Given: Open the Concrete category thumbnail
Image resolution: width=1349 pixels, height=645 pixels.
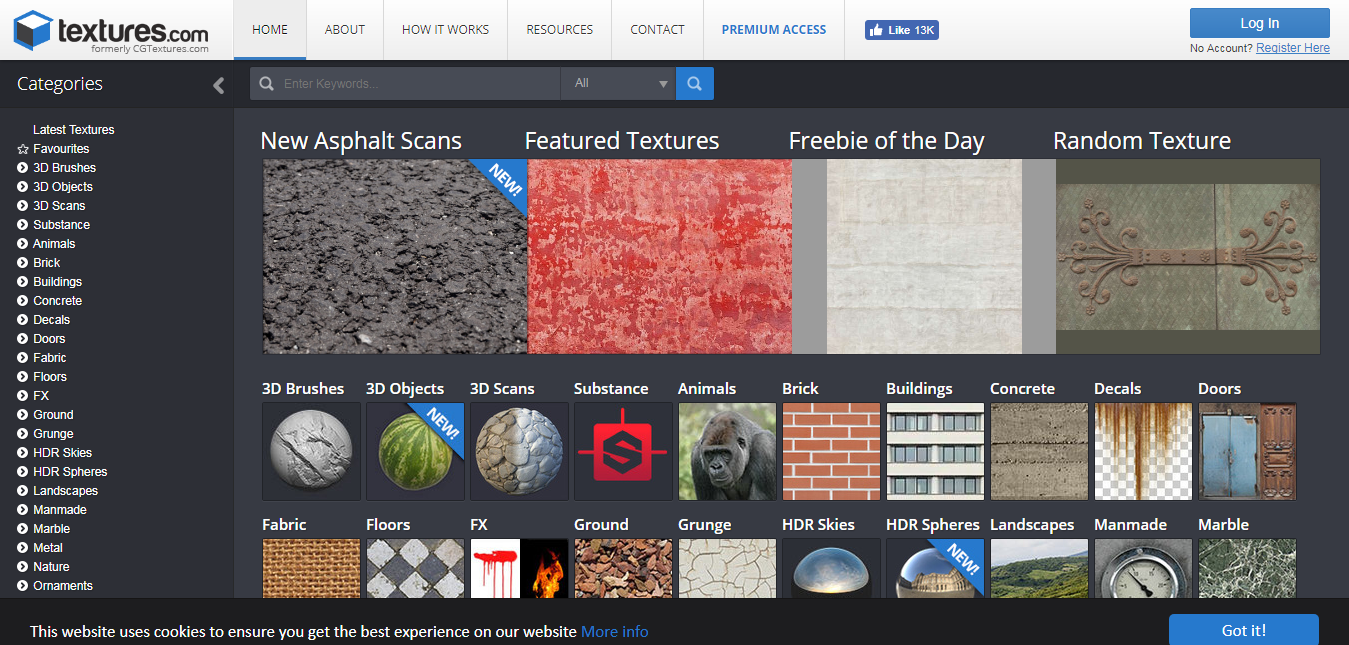Looking at the screenshot, I should (x=1039, y=451).
